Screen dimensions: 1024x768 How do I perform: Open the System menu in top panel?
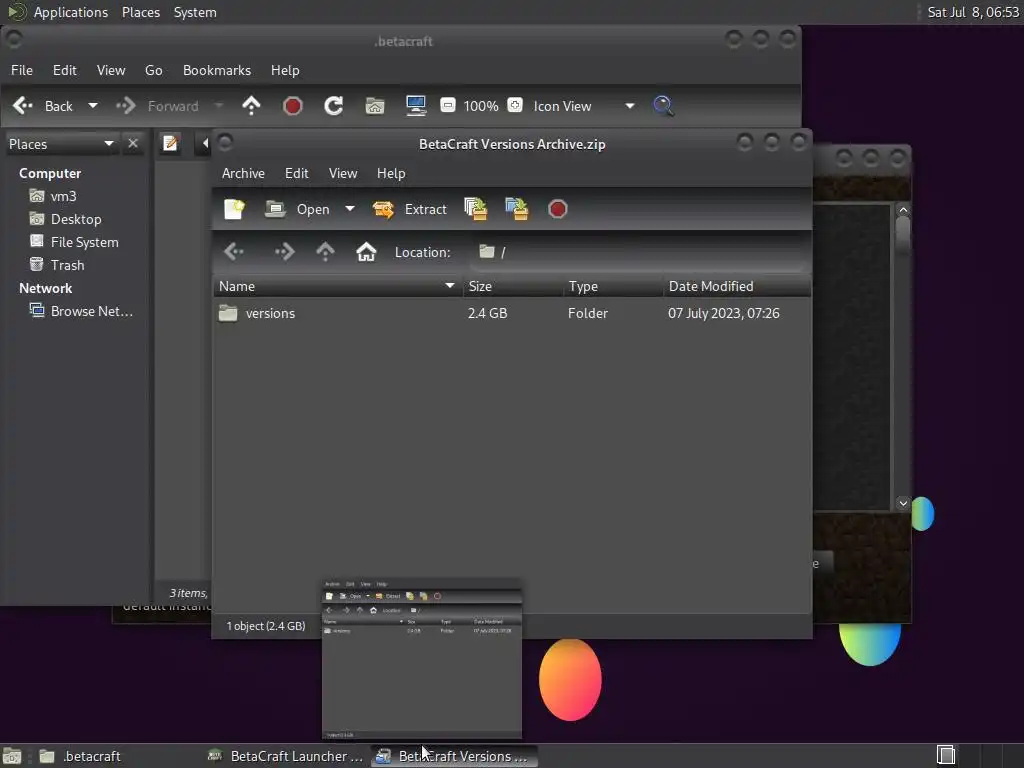click(195, 12)
